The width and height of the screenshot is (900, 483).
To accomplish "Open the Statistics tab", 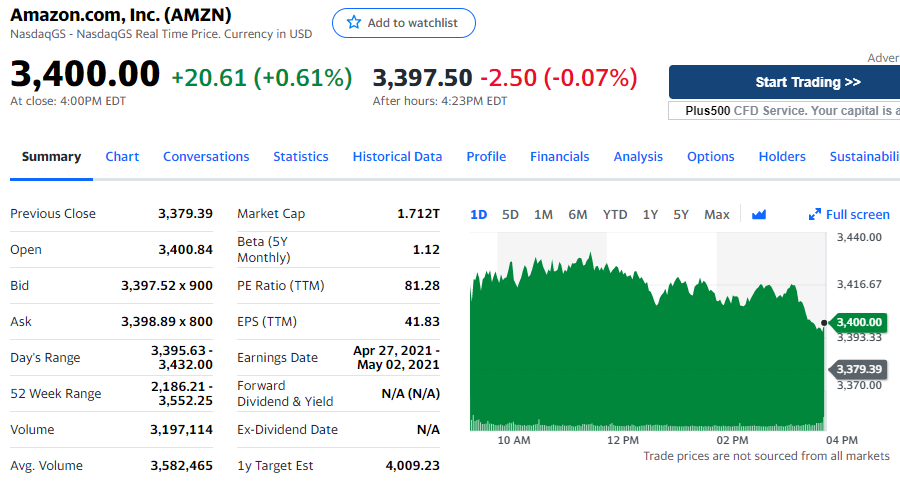I will 301,157.
